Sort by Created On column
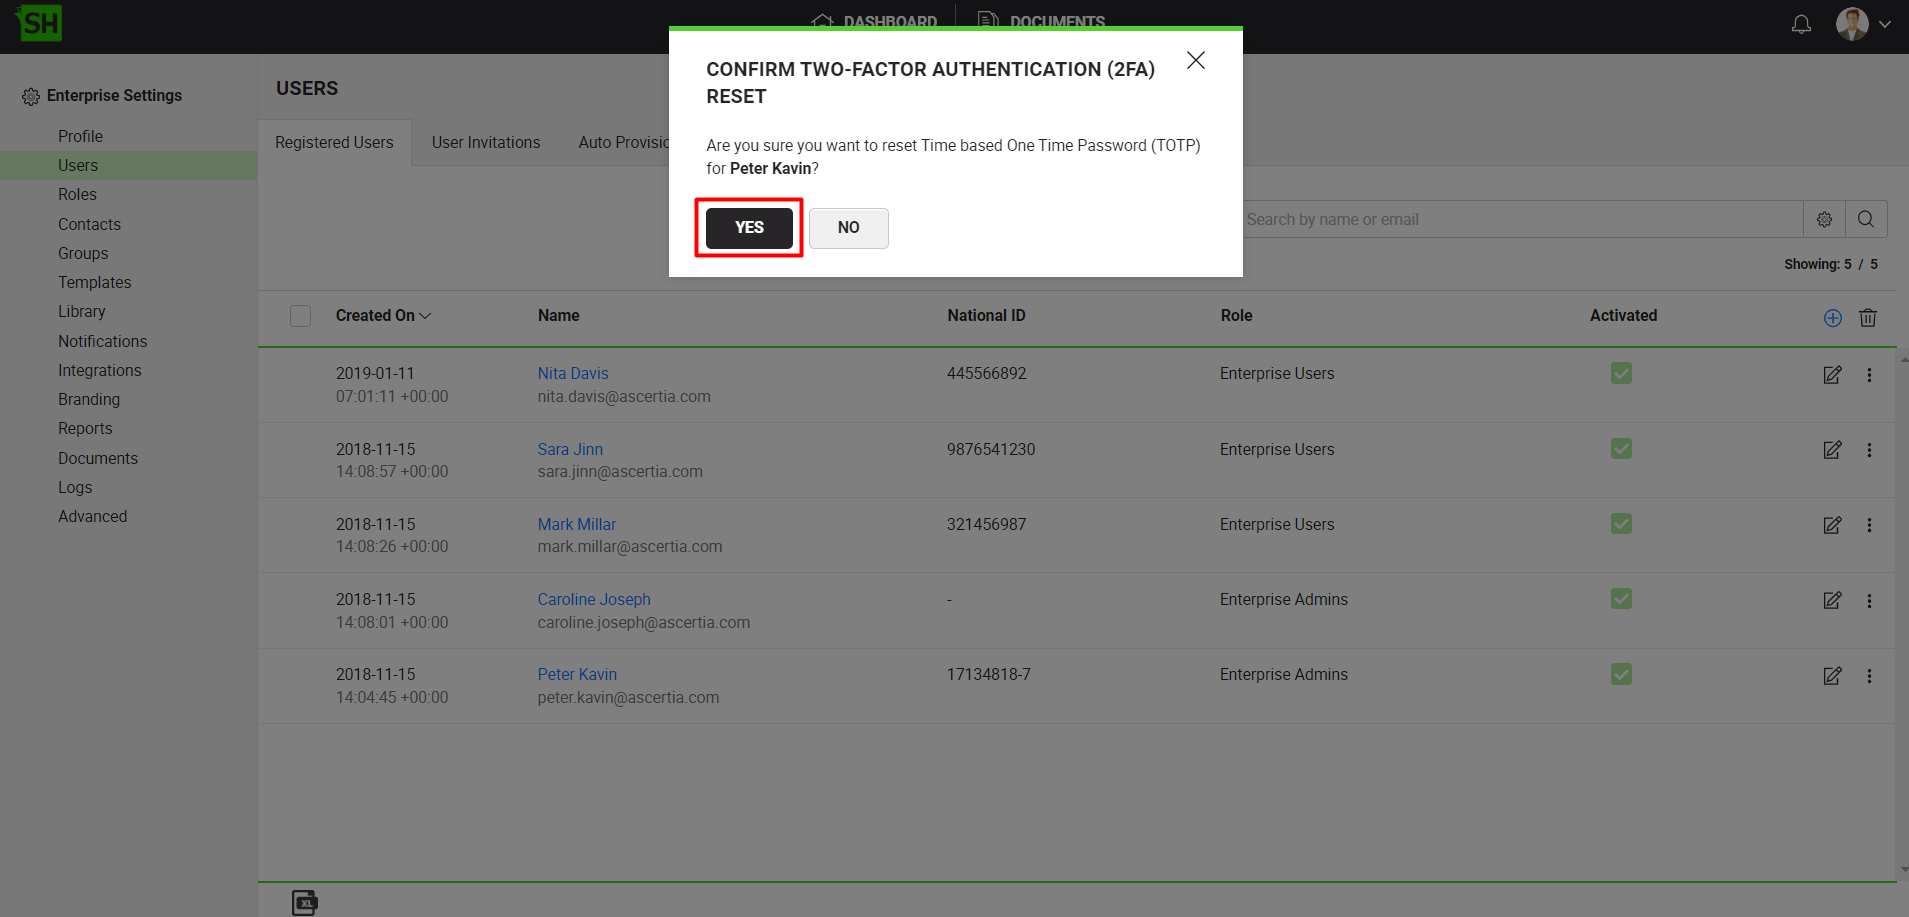The width and height of the screenshot is (1909, 917). (x=383, y=316)
